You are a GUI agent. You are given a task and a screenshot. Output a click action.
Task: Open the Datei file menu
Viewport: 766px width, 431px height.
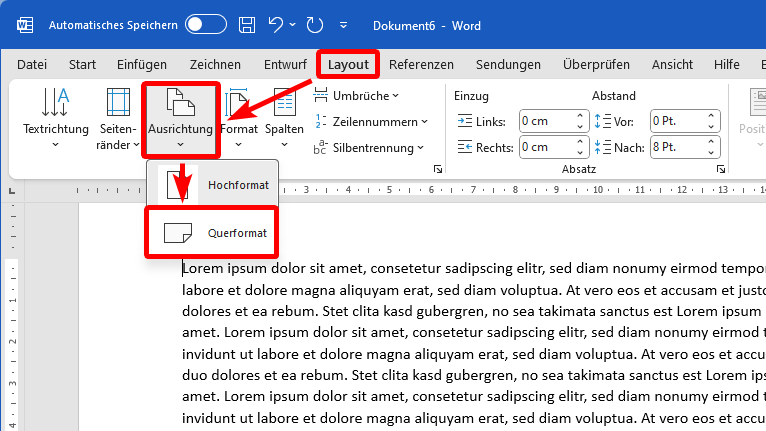32,64
